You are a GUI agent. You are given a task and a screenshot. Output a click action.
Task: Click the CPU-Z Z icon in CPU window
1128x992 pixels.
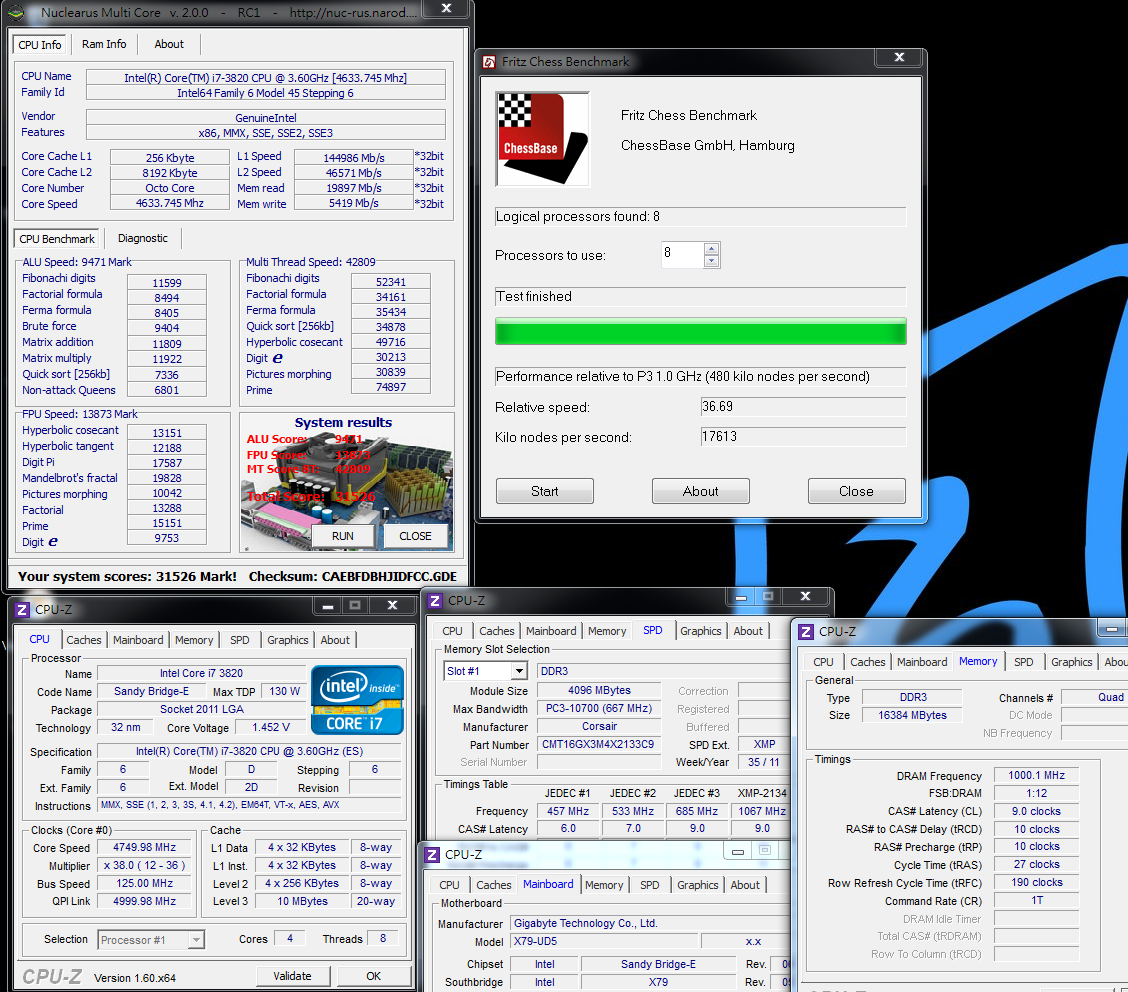click(x=22, y=610)
